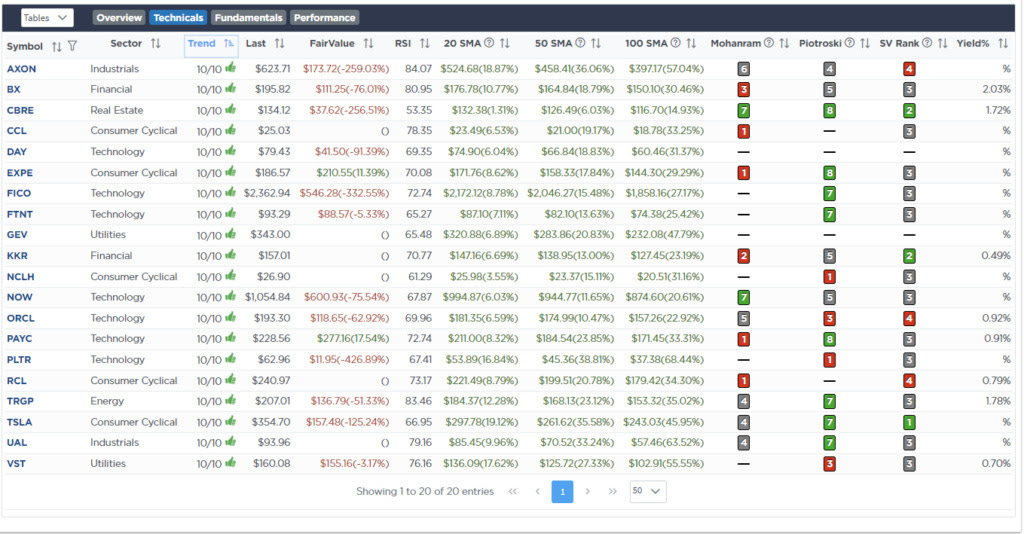Show Piotroski help question mark
The width and height of the screenshot is (1024, 534).
[x=849, y=44]
